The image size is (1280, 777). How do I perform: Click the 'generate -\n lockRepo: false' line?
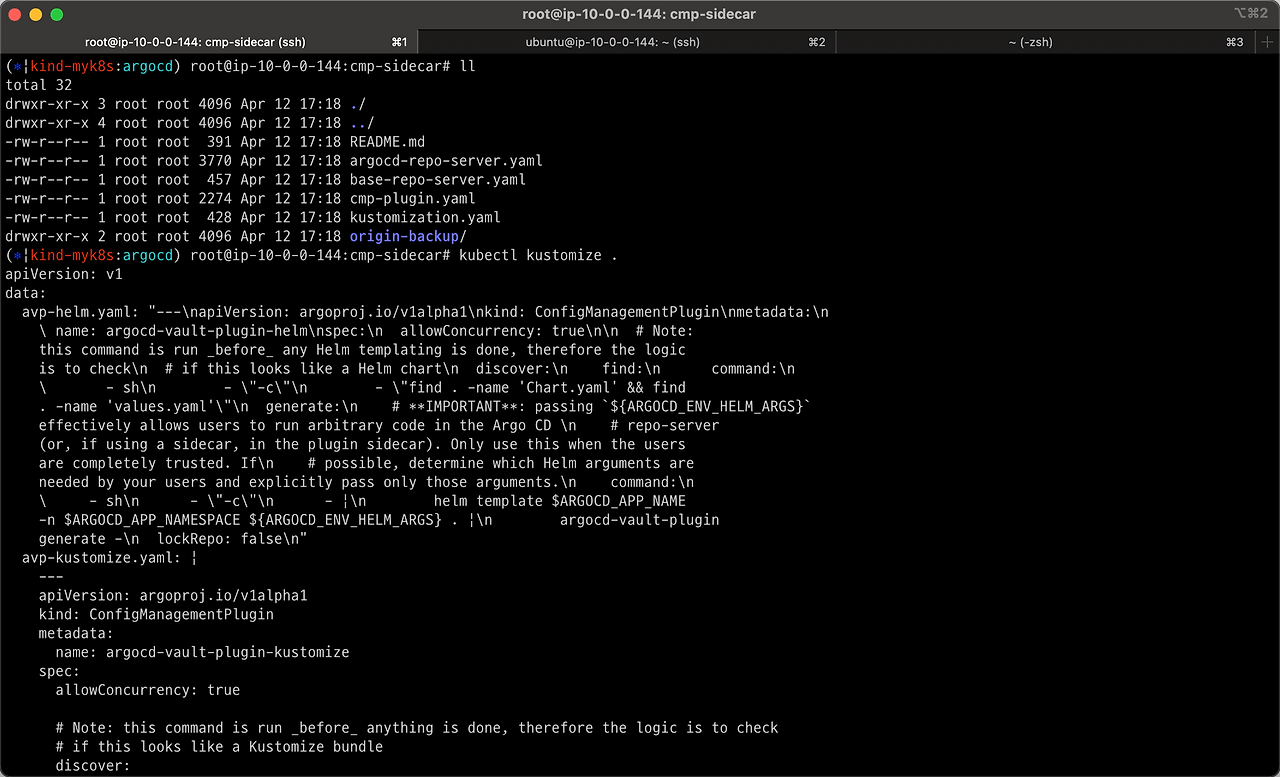(x=172, y=539)
